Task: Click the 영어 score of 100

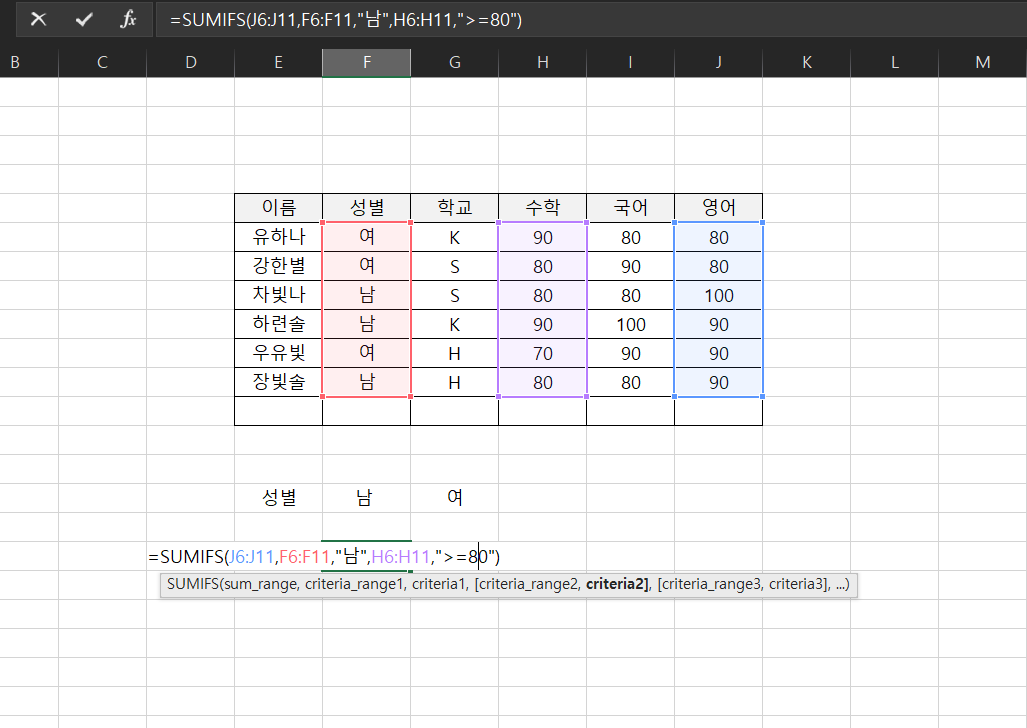Action: [x=718, y=295]
